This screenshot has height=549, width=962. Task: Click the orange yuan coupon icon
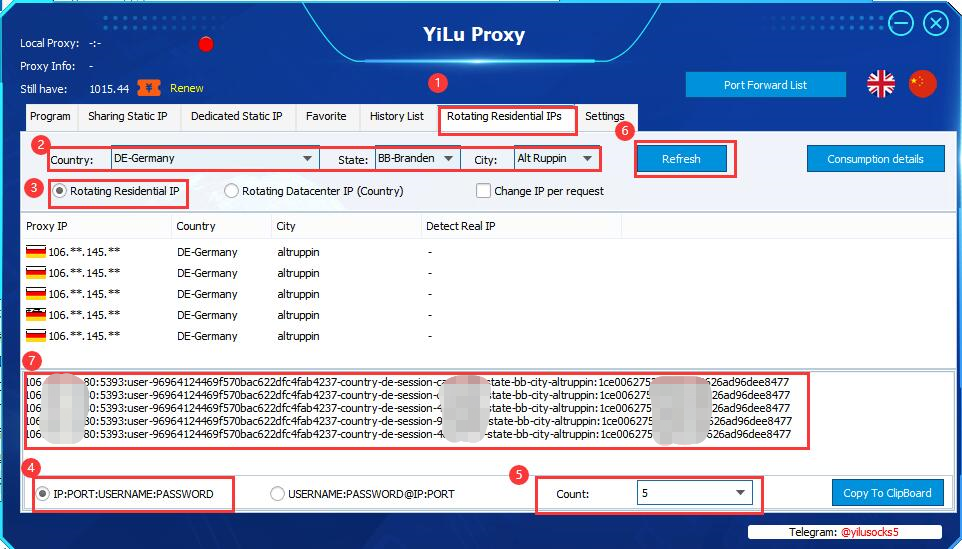148,88
